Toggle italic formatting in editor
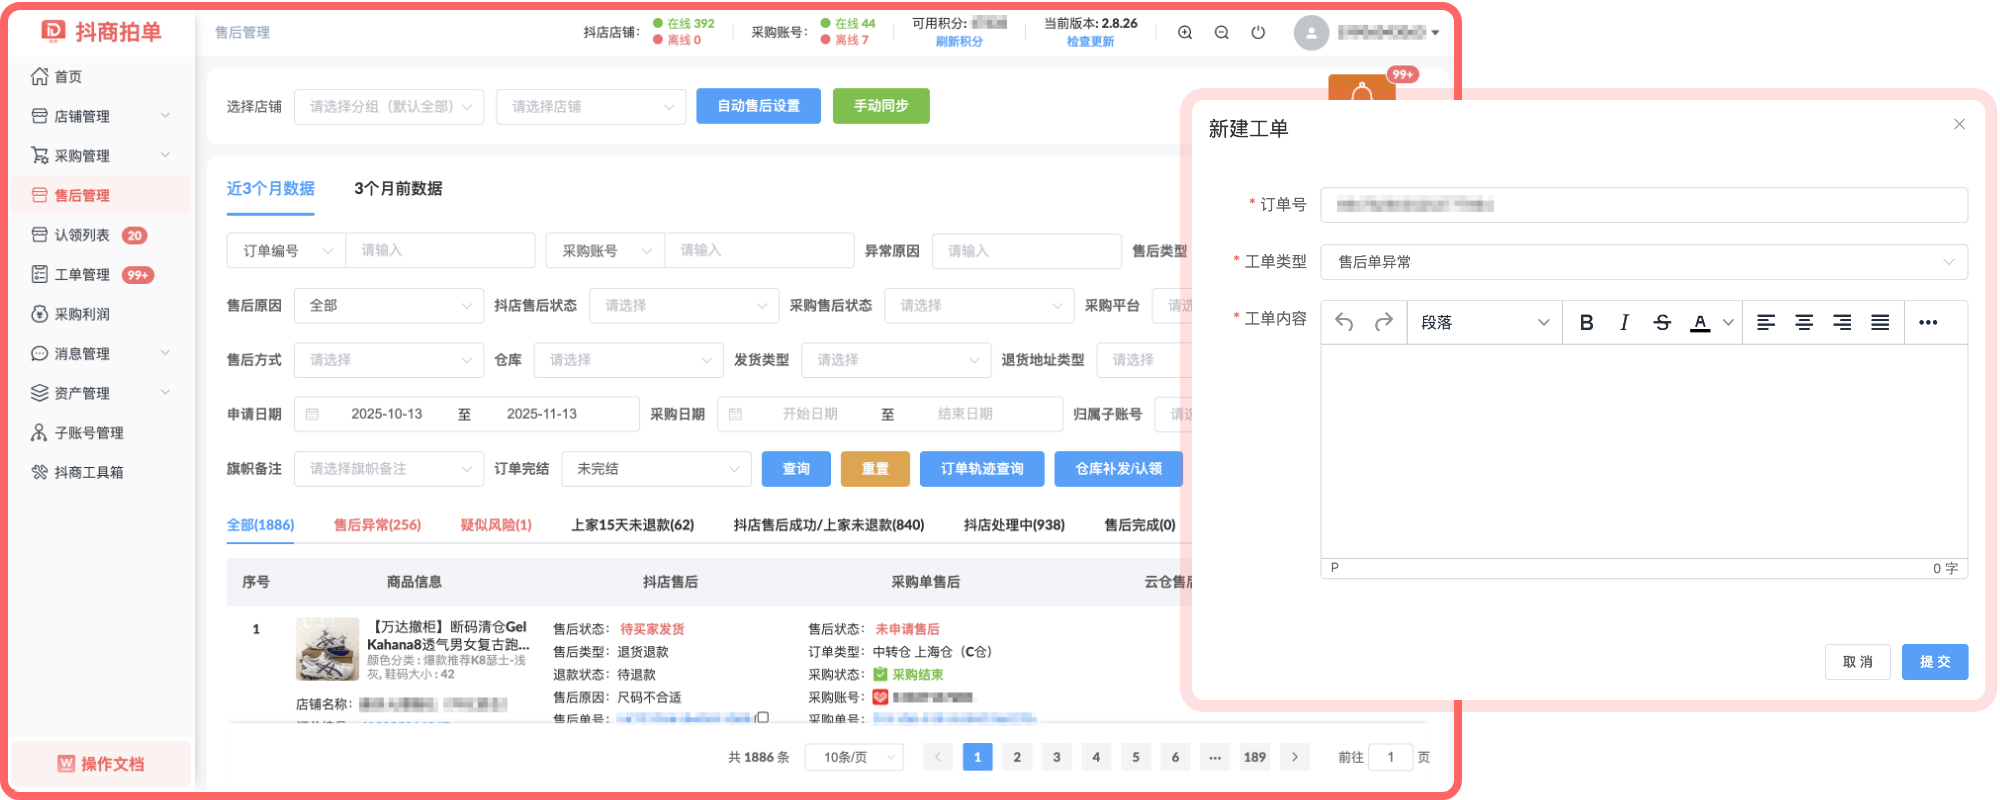2000x800 pixels. [x=1624, y=322]
